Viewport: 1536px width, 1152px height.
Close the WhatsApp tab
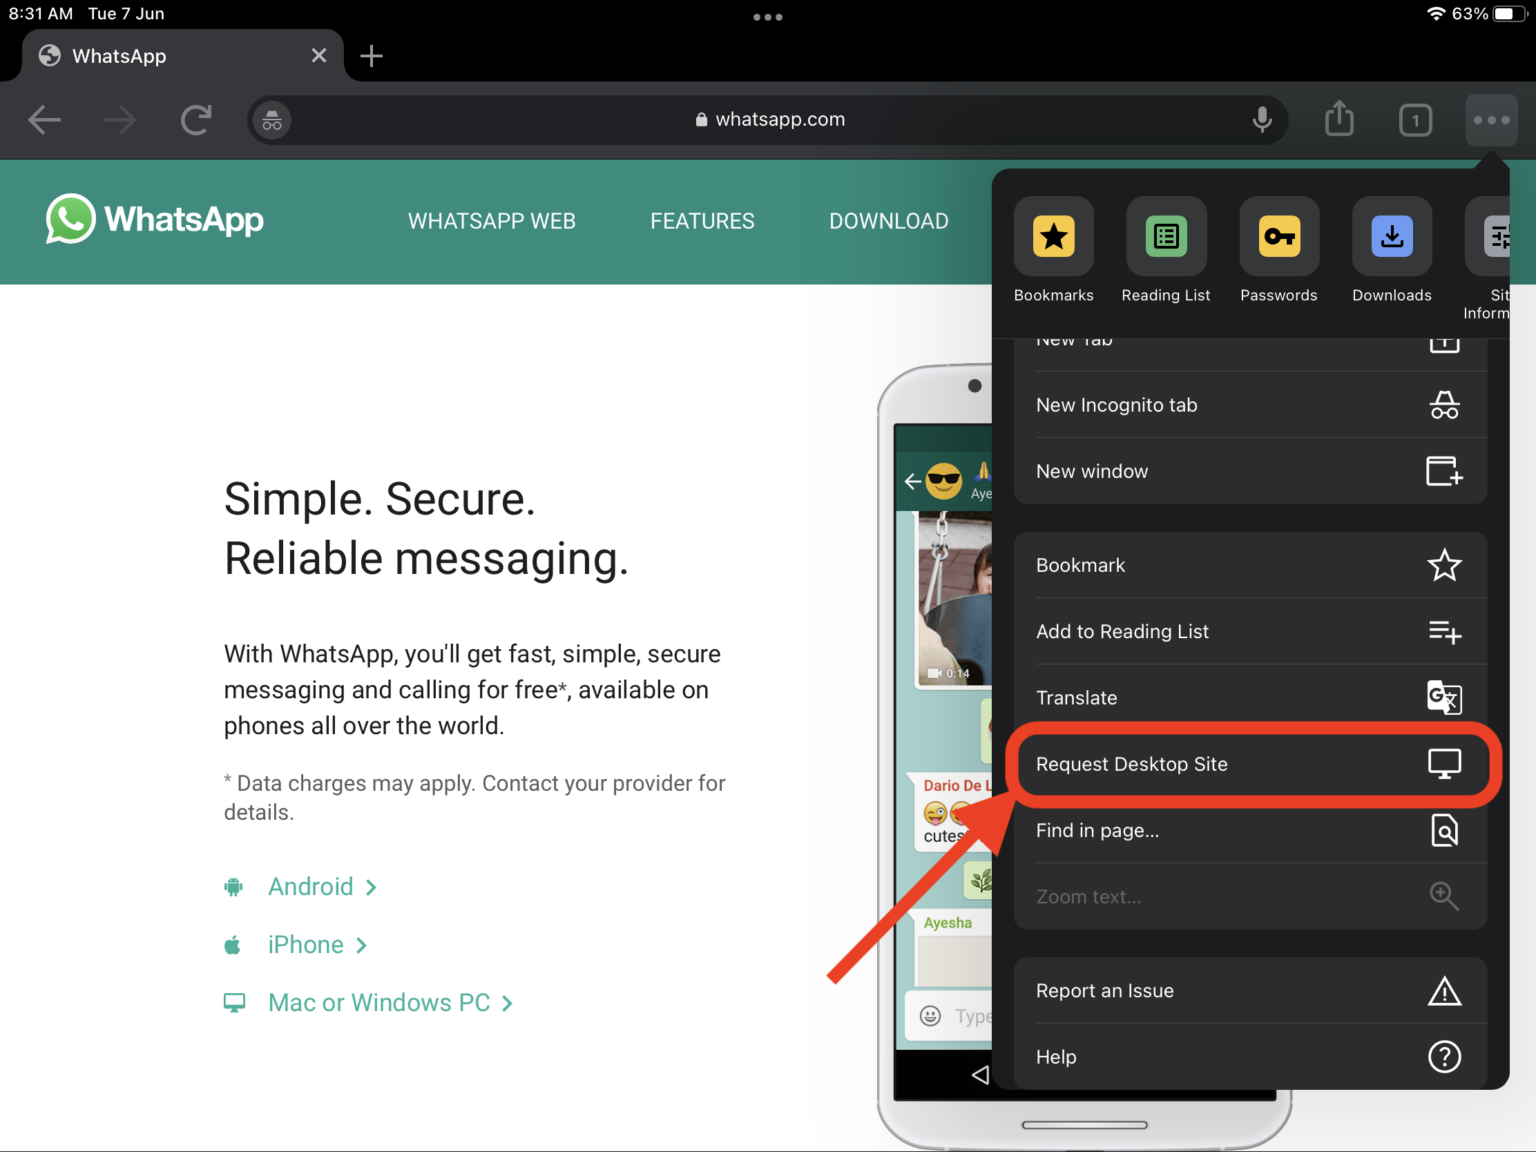click(x=319, y=56)
